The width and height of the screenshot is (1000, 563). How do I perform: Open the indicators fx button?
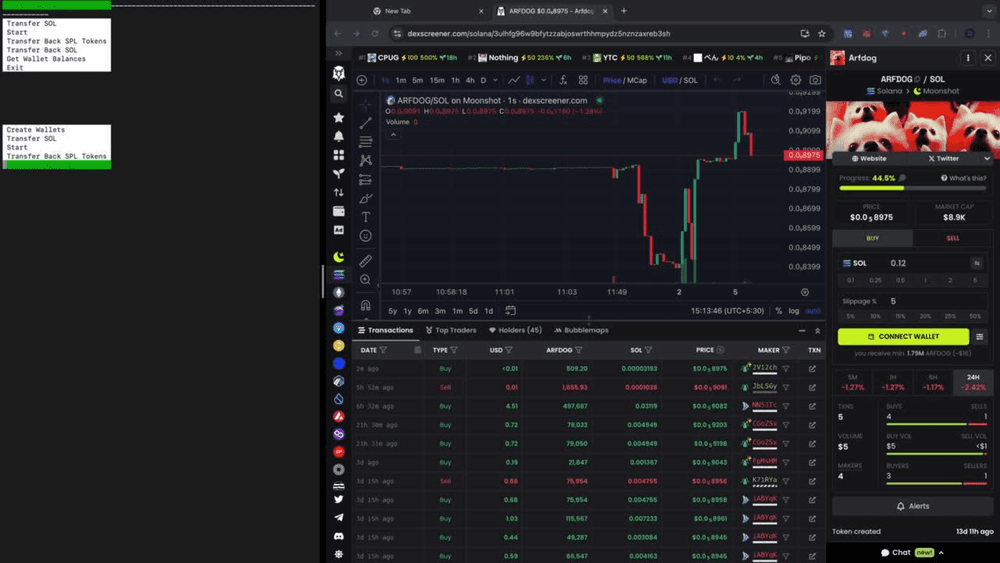(563, 80)
